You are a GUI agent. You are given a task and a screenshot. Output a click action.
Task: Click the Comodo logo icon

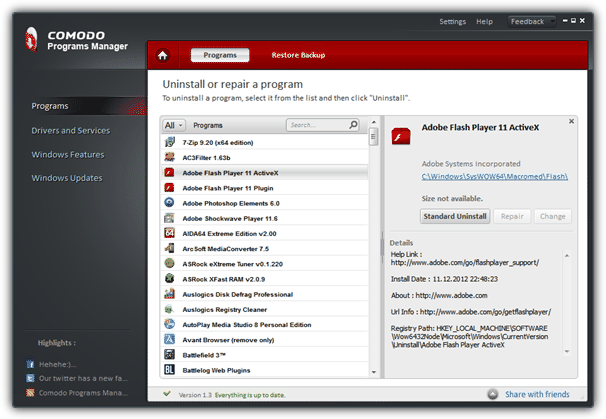(32, 39)
